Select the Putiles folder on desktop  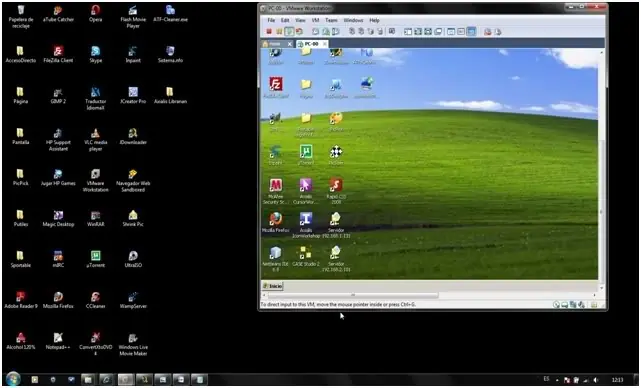point(20,218)
